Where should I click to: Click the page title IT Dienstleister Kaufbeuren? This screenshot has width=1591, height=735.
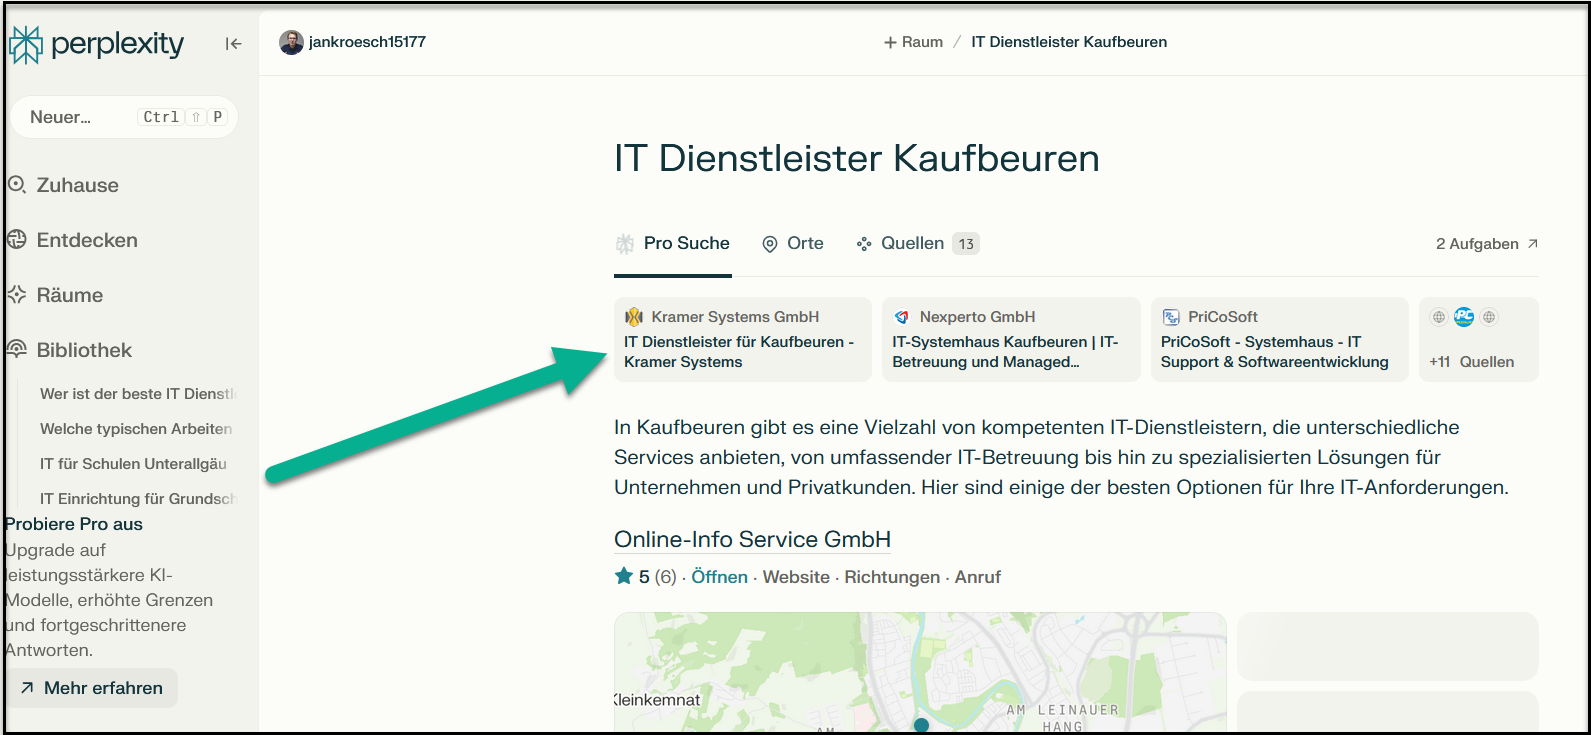pyautogui.click(x=857, y=158)
